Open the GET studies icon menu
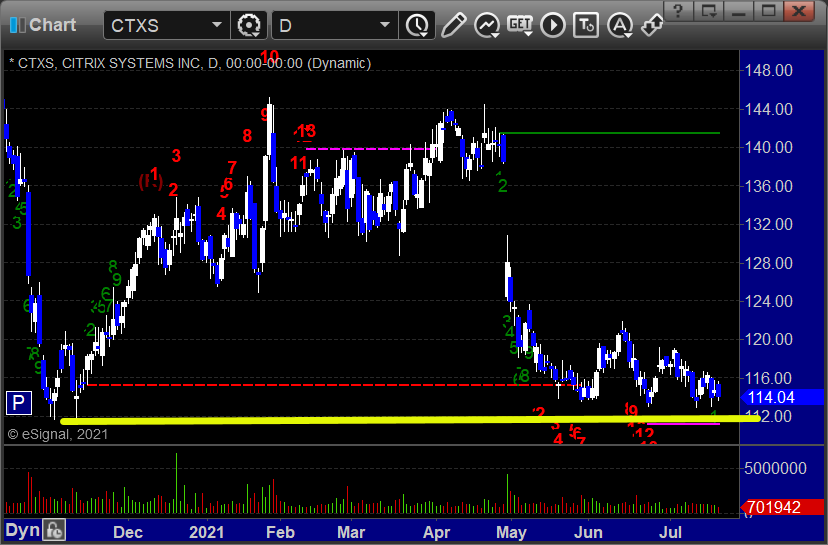 520,25
